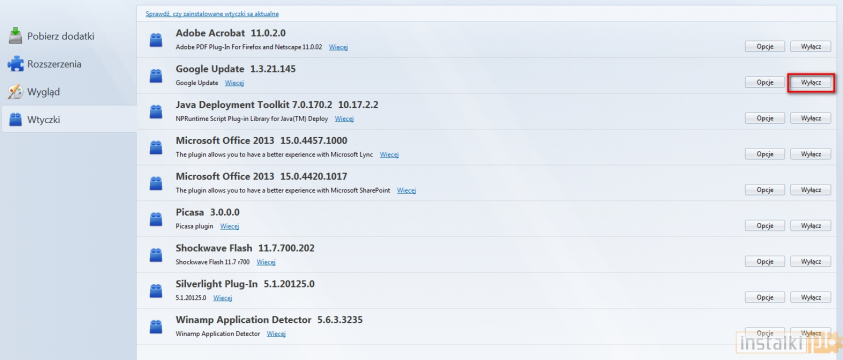Image resolution: width=843 pixels, height=360 pixels.
Task: Open Więcej link for Adobe Acrobat
Action: coord(338,47)
